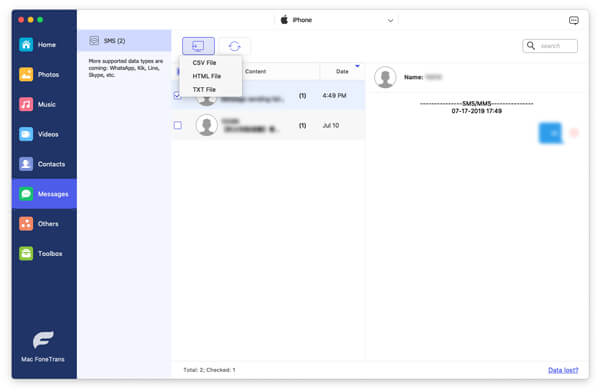Uncheck the first message conversation checkbox

[177, 95]
